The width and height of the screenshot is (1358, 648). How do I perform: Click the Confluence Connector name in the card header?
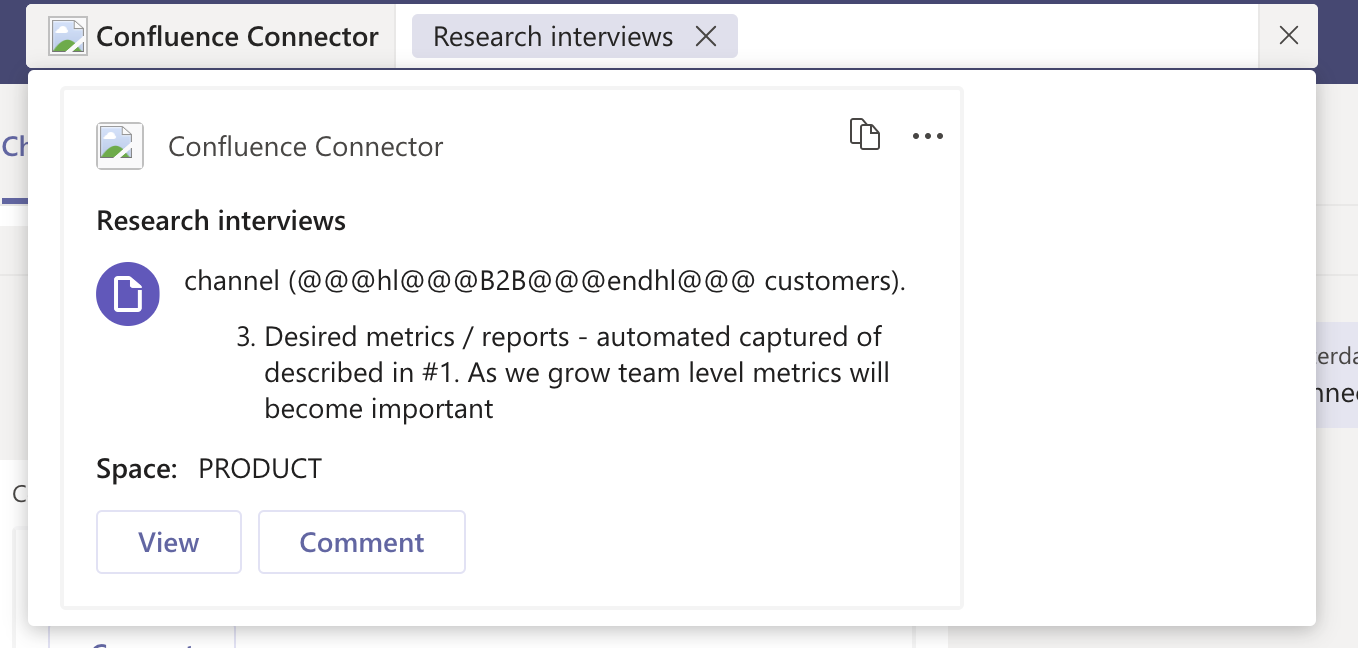click(x=305, y=146)
